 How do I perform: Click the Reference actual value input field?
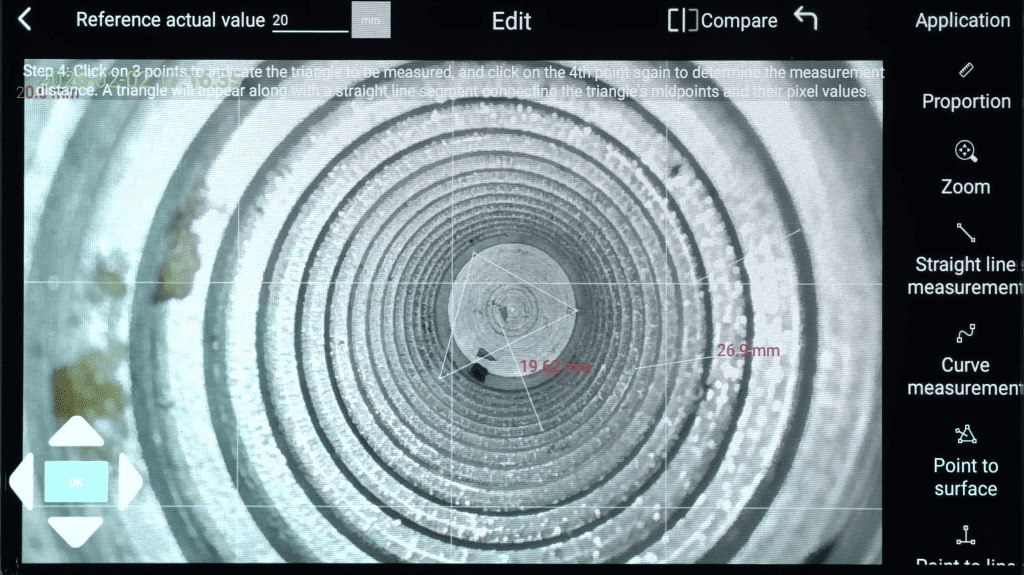coord(309,21)
